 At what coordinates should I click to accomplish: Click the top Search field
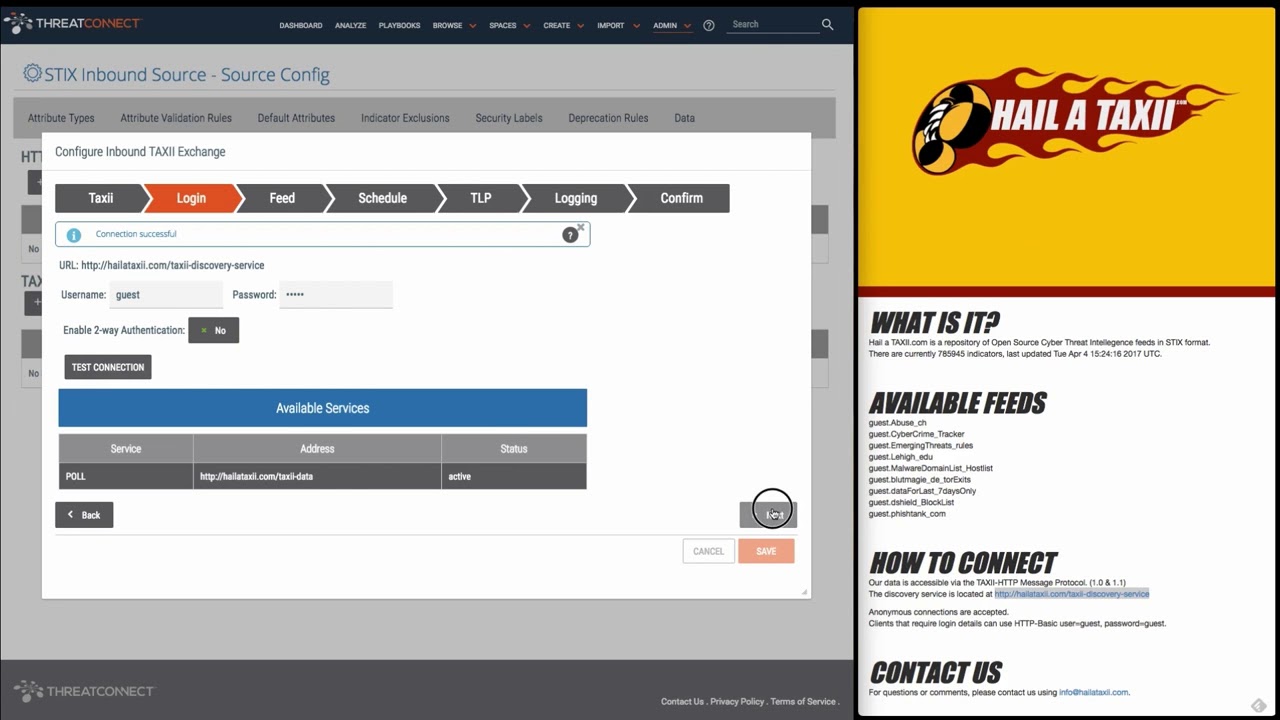pos(774,24)
